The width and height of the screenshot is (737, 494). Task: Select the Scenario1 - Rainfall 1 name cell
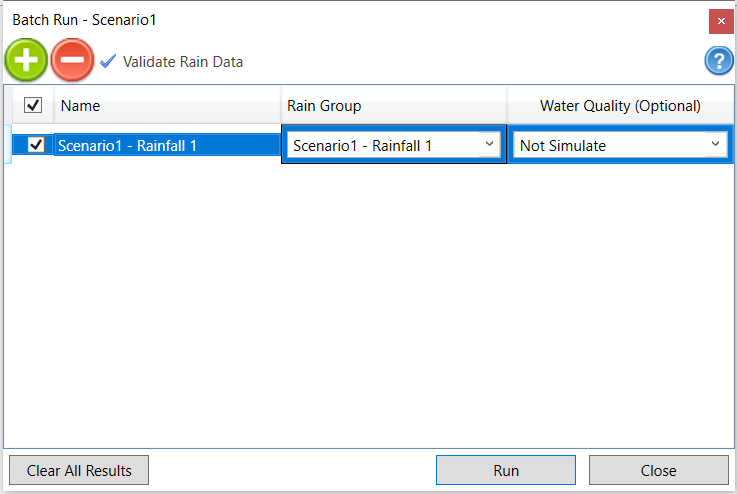coord(166,146)
